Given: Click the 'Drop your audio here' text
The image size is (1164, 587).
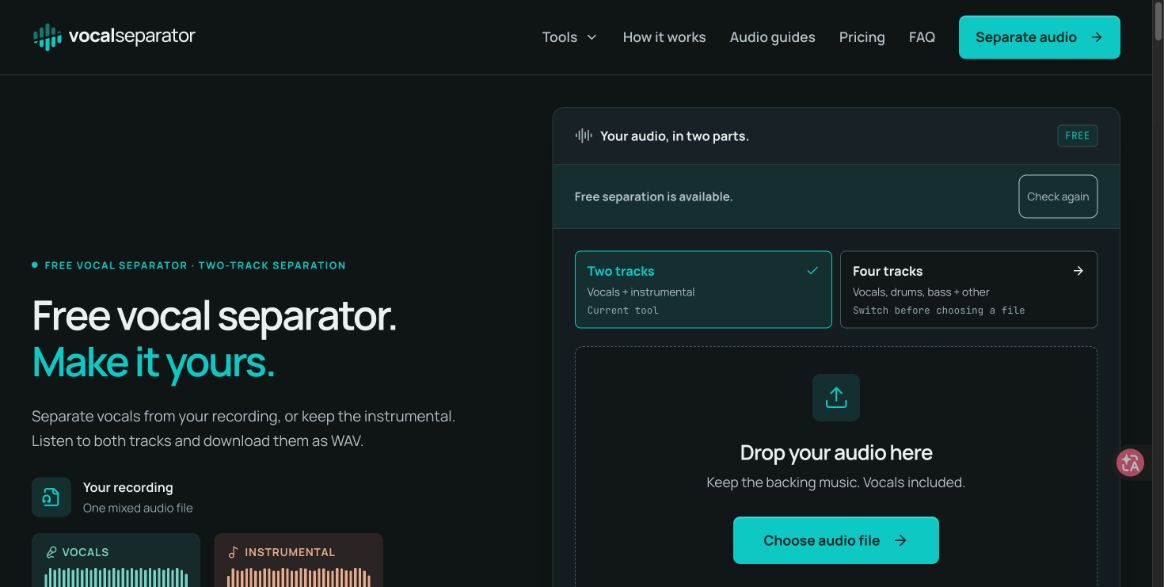Looking at the screenshot, I should 836,453.
